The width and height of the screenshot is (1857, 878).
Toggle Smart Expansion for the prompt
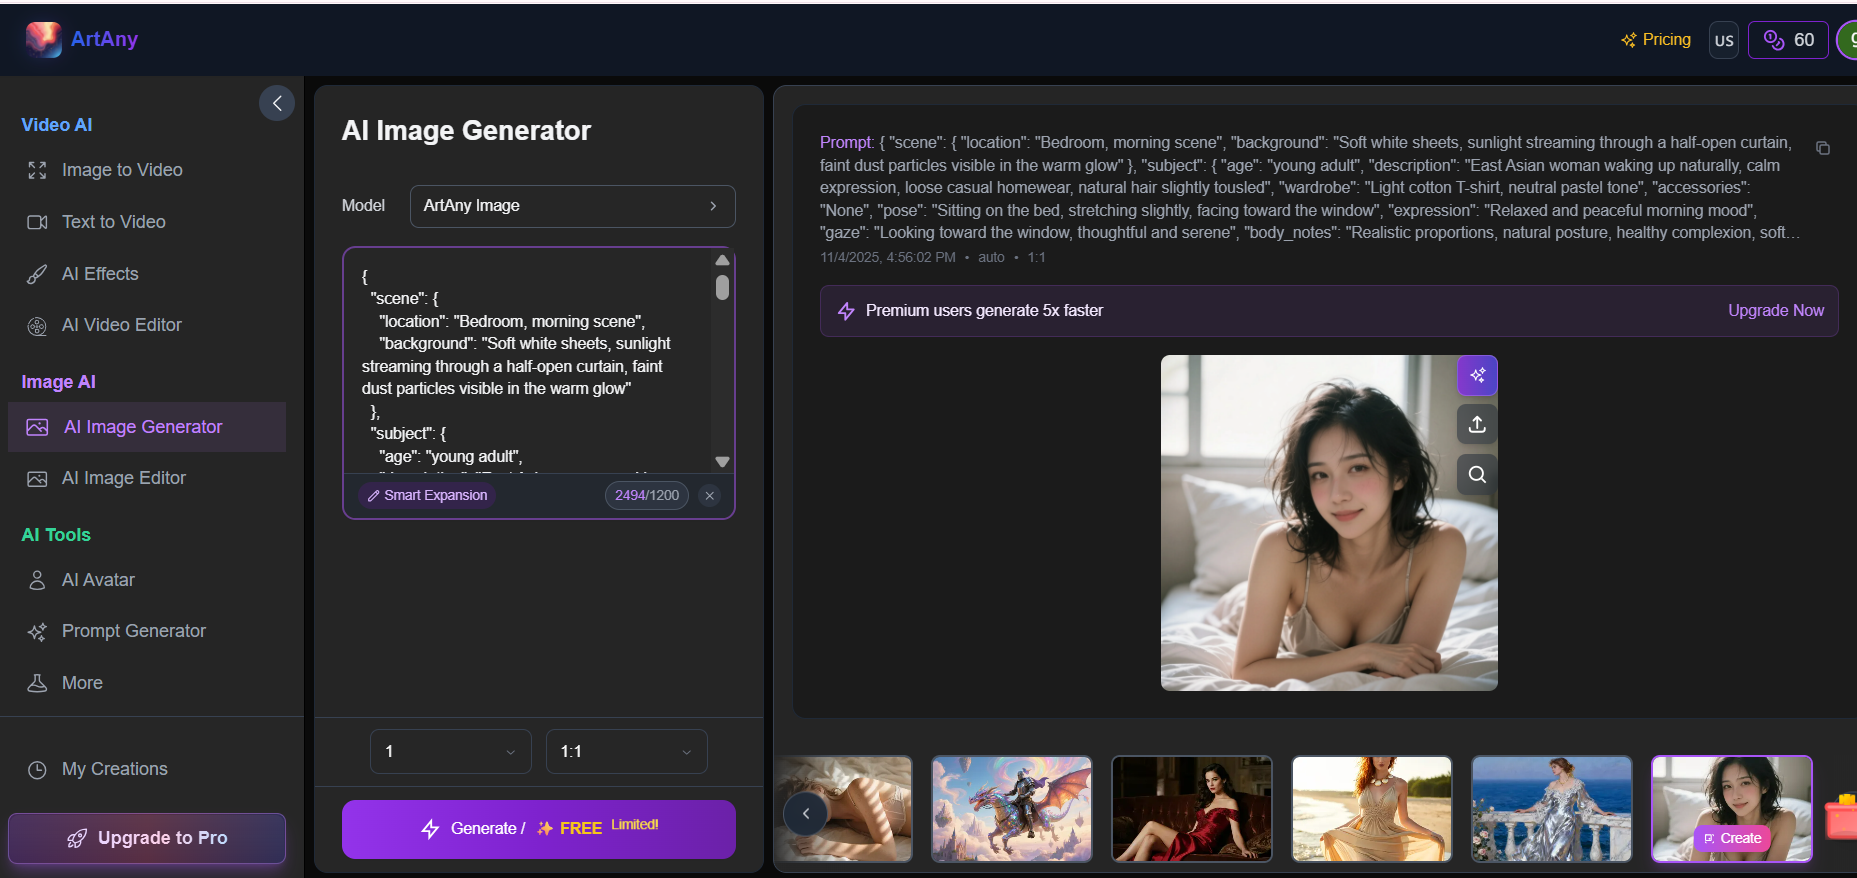click(427, 495)
